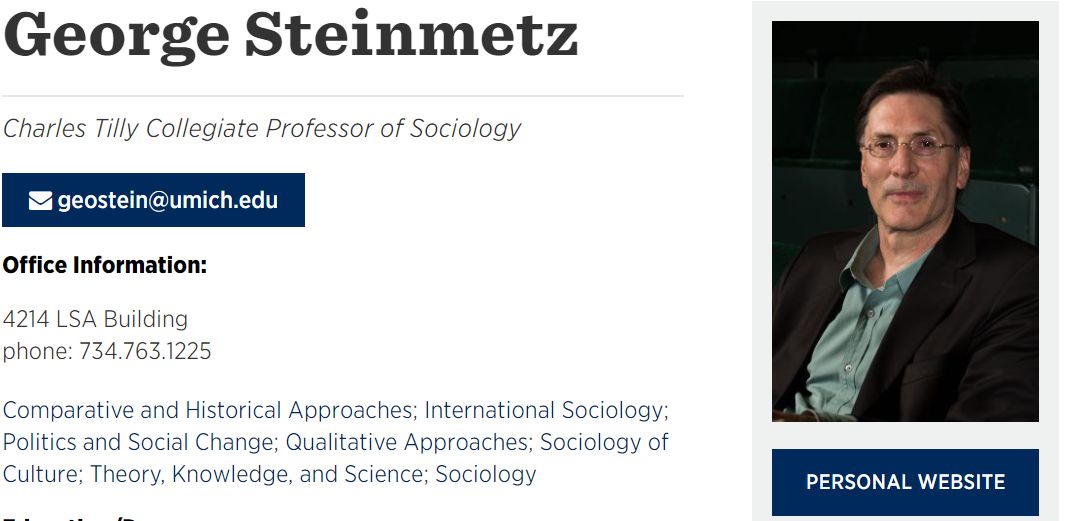This screenshot has width=1074, height=521.
Task: Click the envelope icon beside the email
Action: (x=40, y=201)
